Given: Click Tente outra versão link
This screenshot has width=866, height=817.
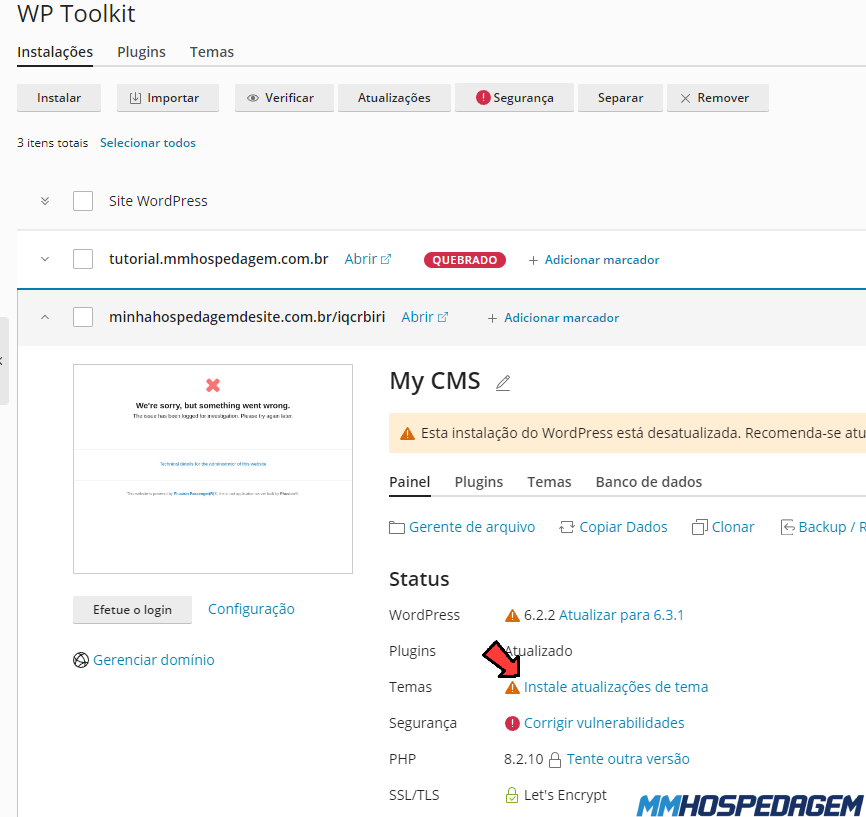Looking at the screenshot, I should pos(628,760).
